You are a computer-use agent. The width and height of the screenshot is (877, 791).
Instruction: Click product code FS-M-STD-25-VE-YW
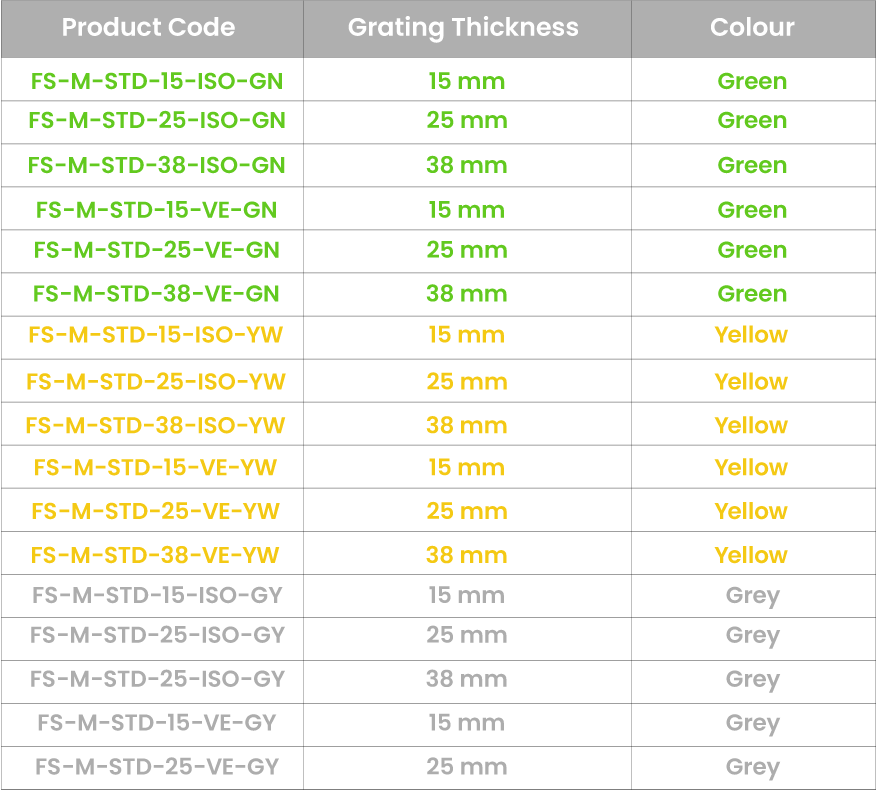coord(156,511)
